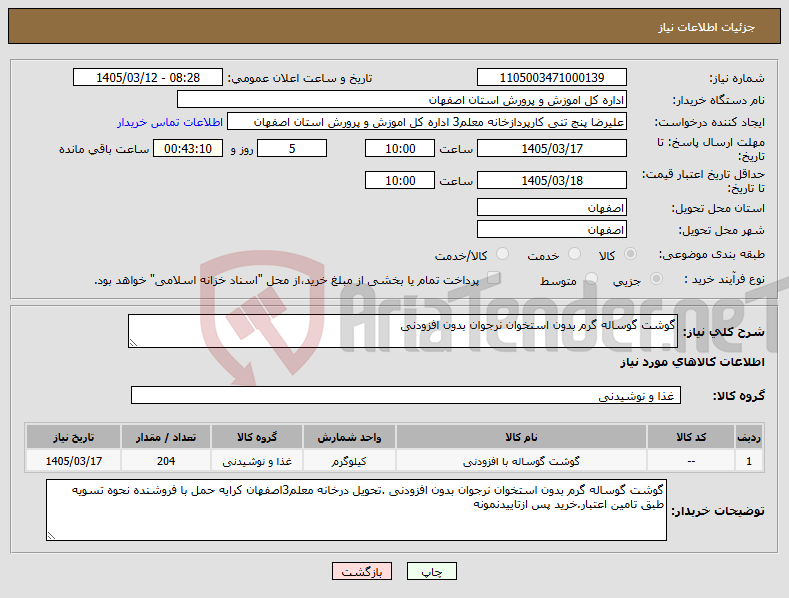The height and width of the screenshot is (598, 789).
Task: Toggle the اسناد خزانه اسلامی payment checkbox
Action: (x=494, y=278)
